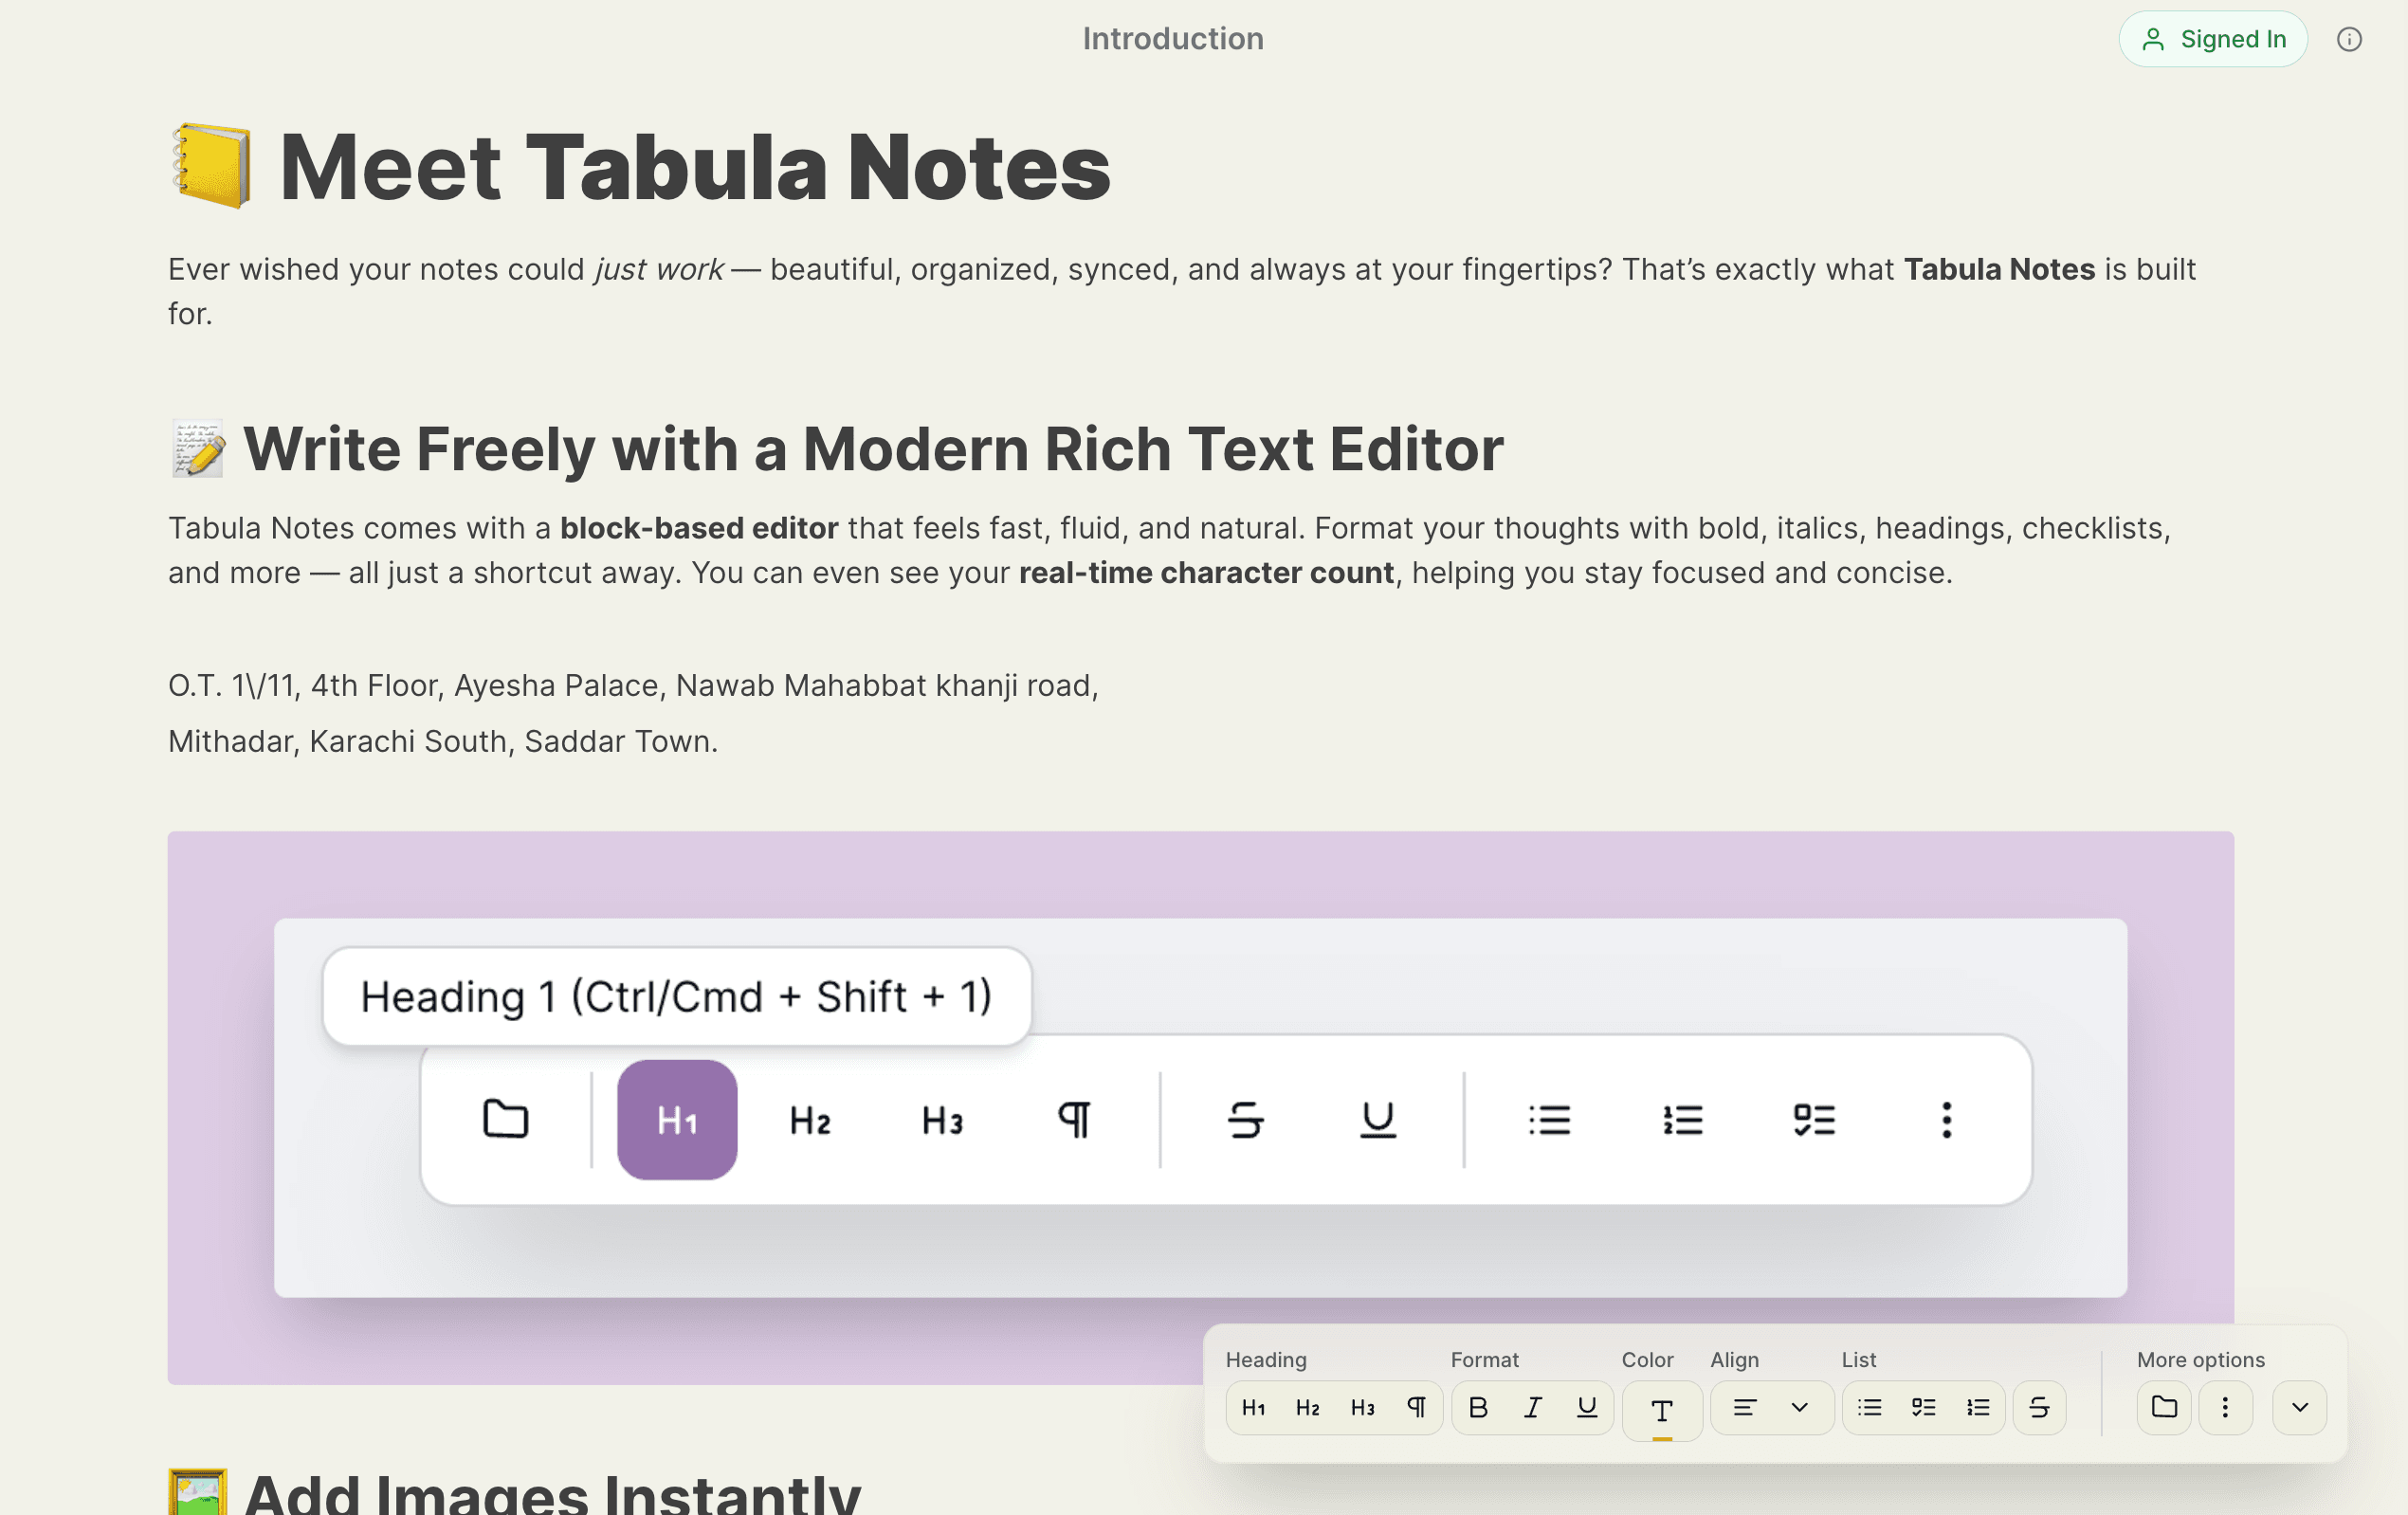
Task: Select the Italic icon under Format
Action: point(1532,1407)
